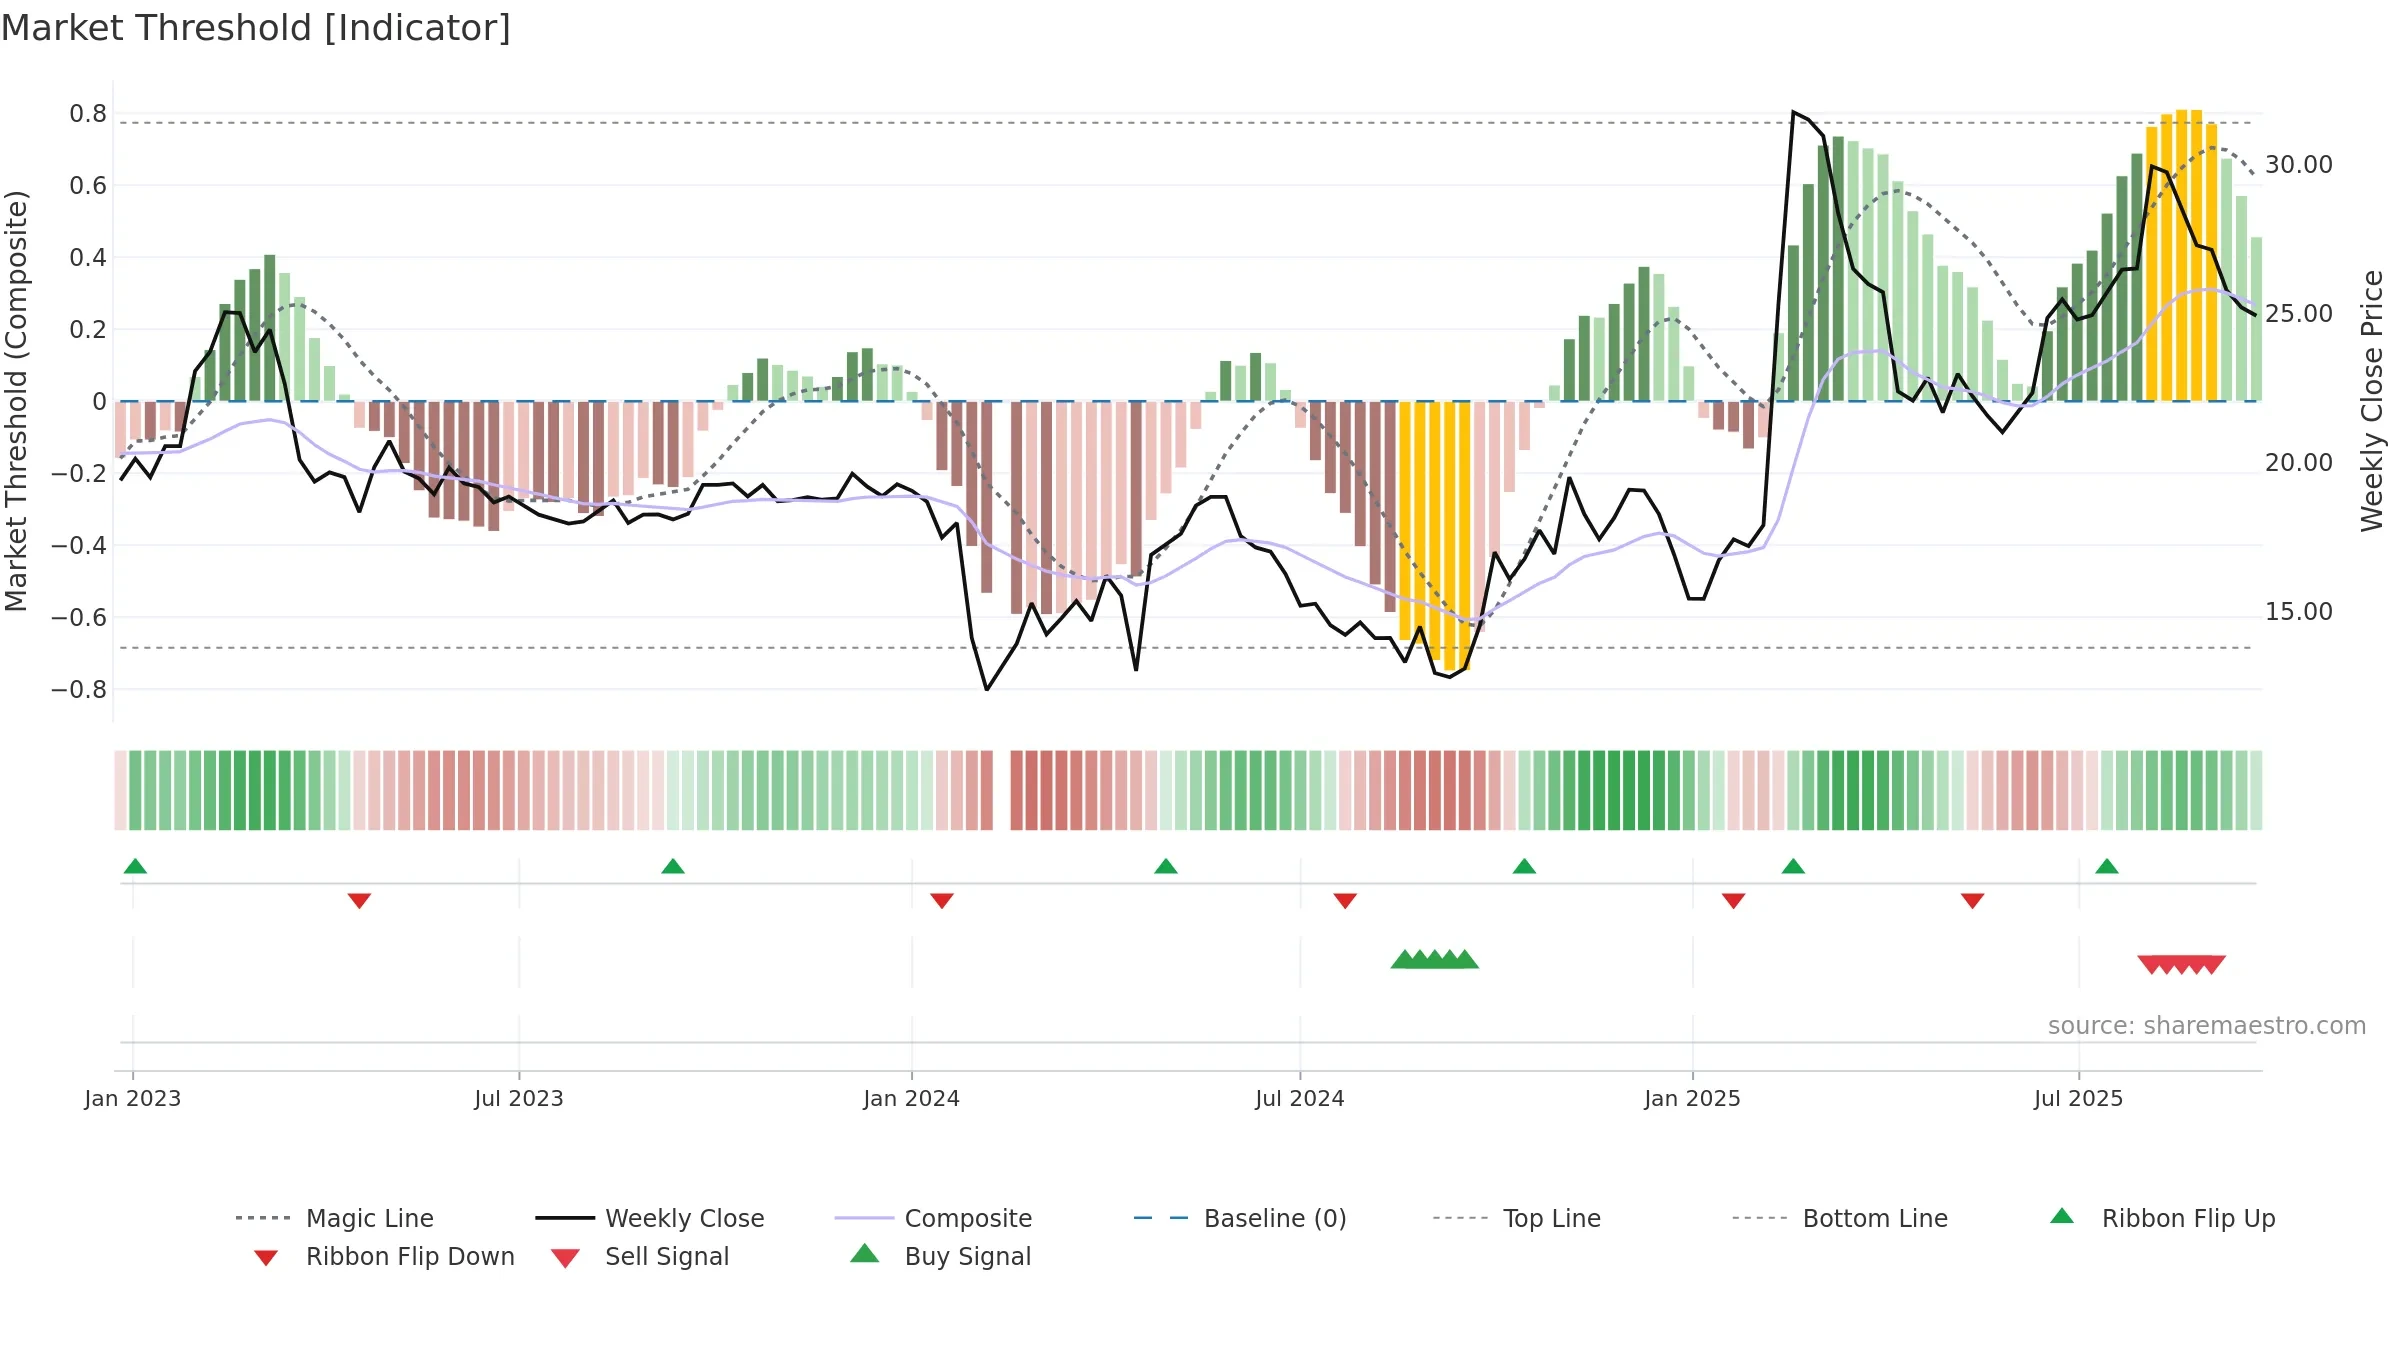Click the Weekly Close Price axis title
The width and height of the screenshot is (2400, 1350).
click(2372, 401)
